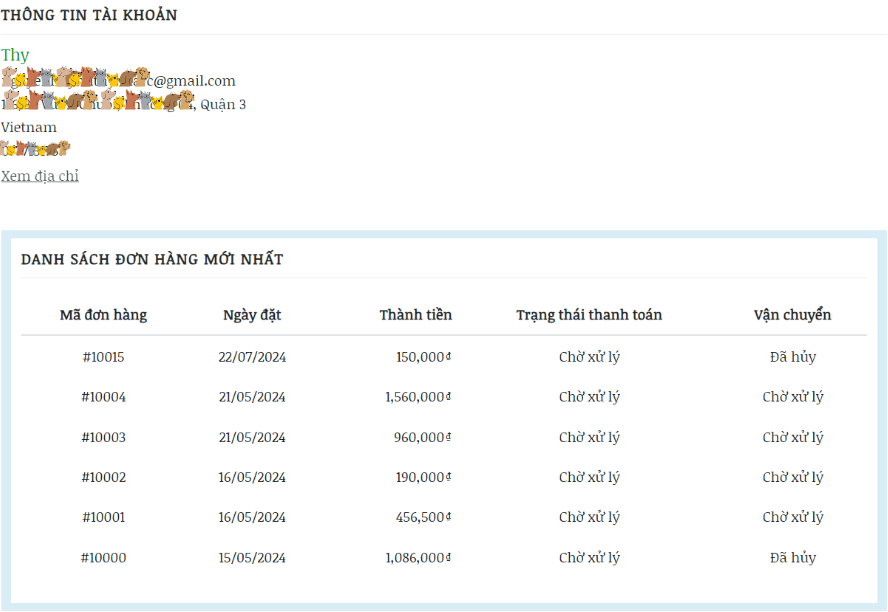
Task: Open order #10001
Action: 103,517
